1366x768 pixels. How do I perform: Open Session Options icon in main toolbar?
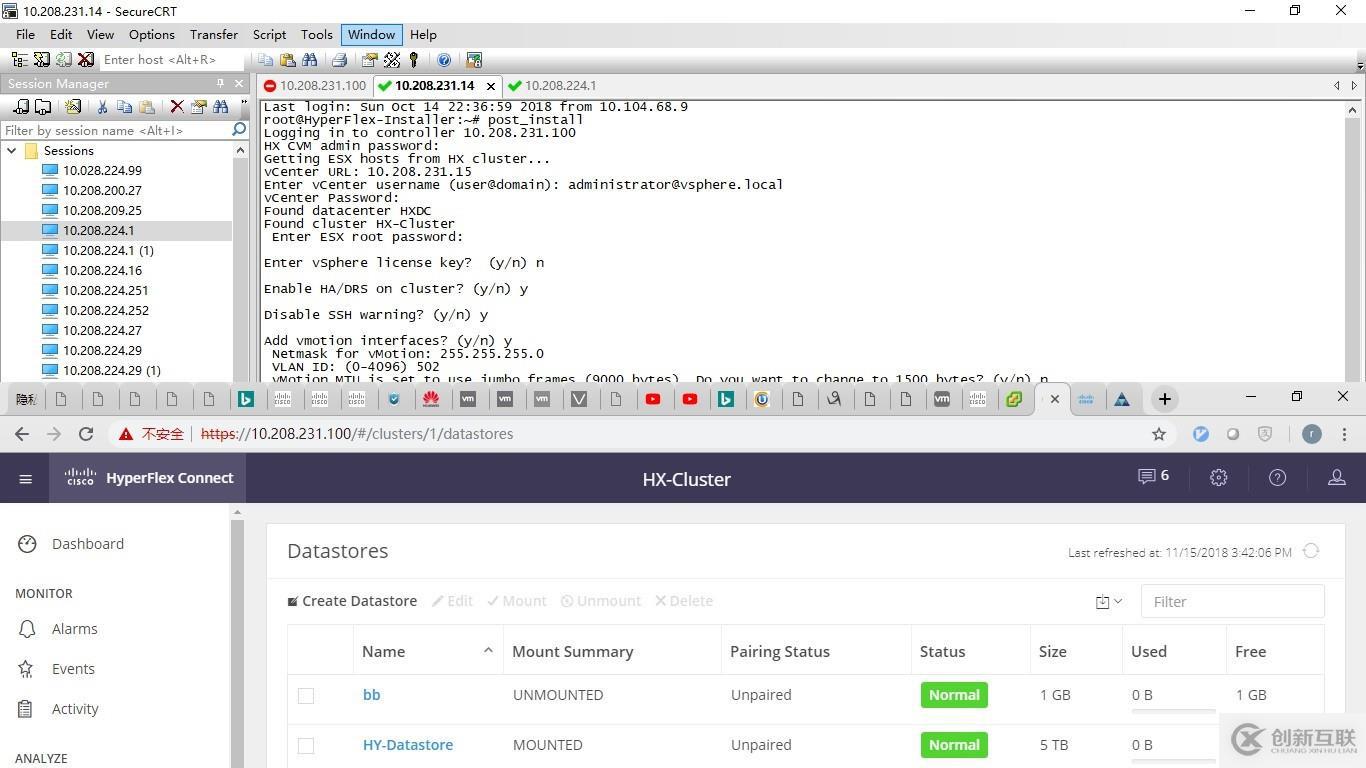coord(370,60)
